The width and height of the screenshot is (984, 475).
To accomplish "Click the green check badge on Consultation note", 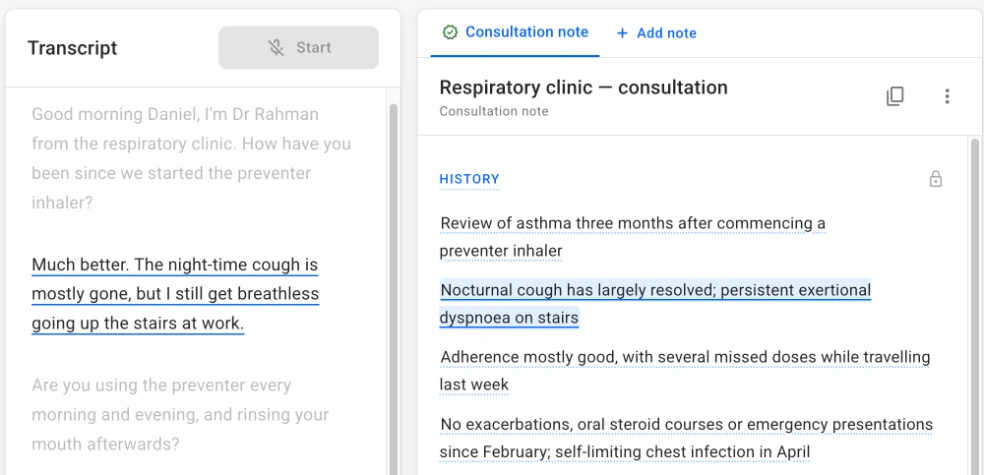I will coord(450,32).
